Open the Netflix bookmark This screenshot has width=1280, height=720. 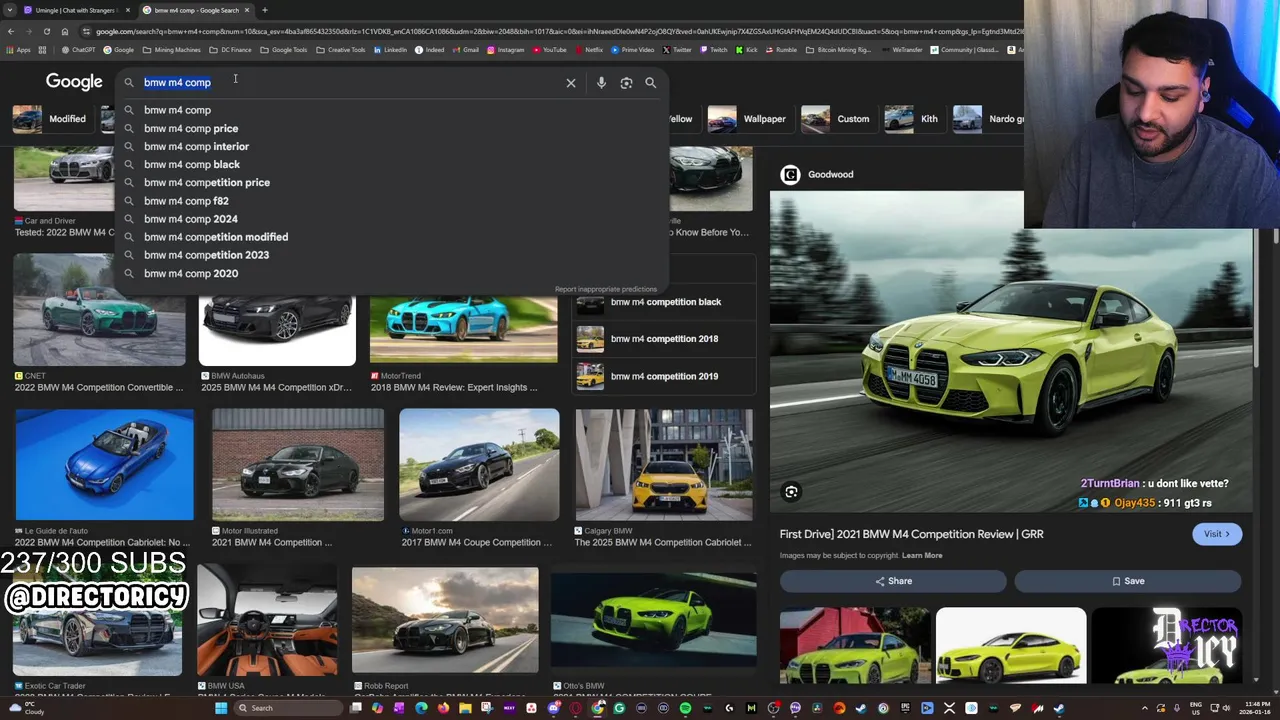tap(590, 50)
